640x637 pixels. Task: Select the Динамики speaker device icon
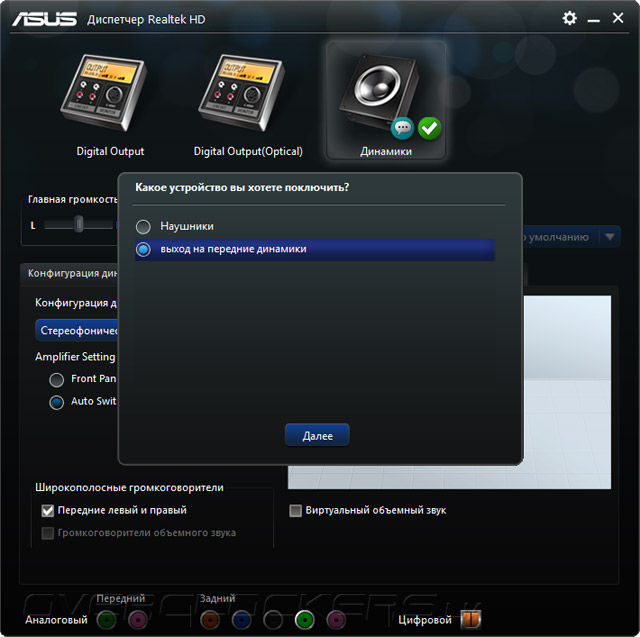pyautogui.click(x=380, y=92)
